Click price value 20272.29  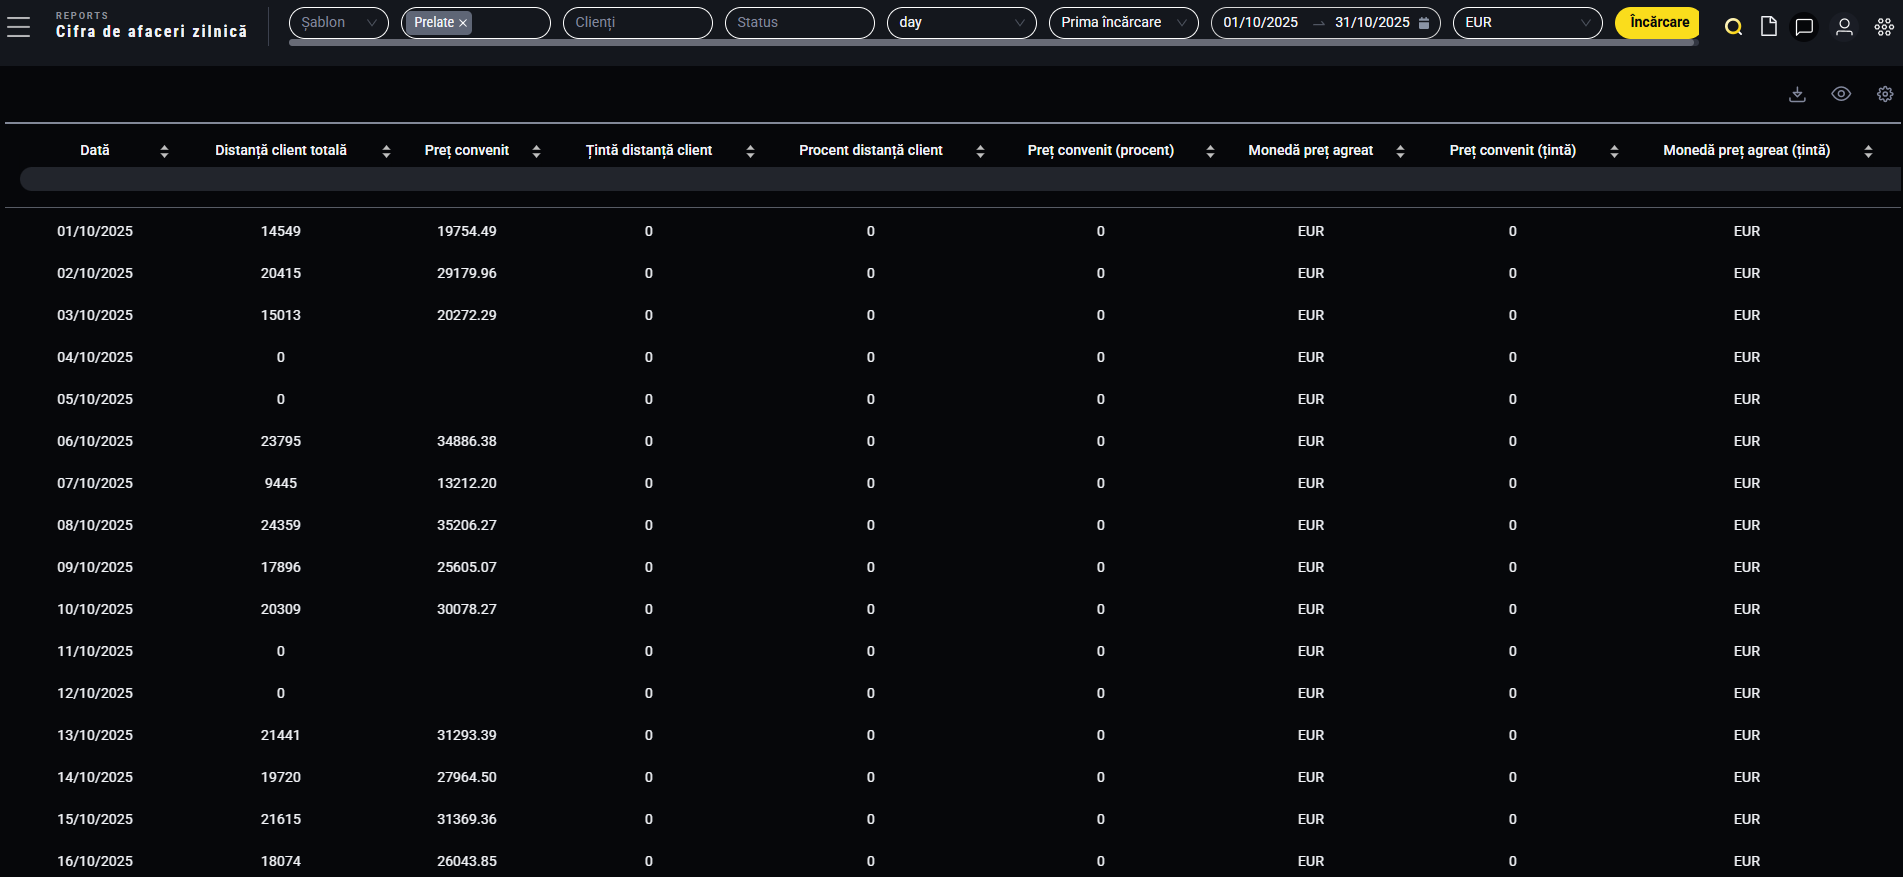[467, 315]
